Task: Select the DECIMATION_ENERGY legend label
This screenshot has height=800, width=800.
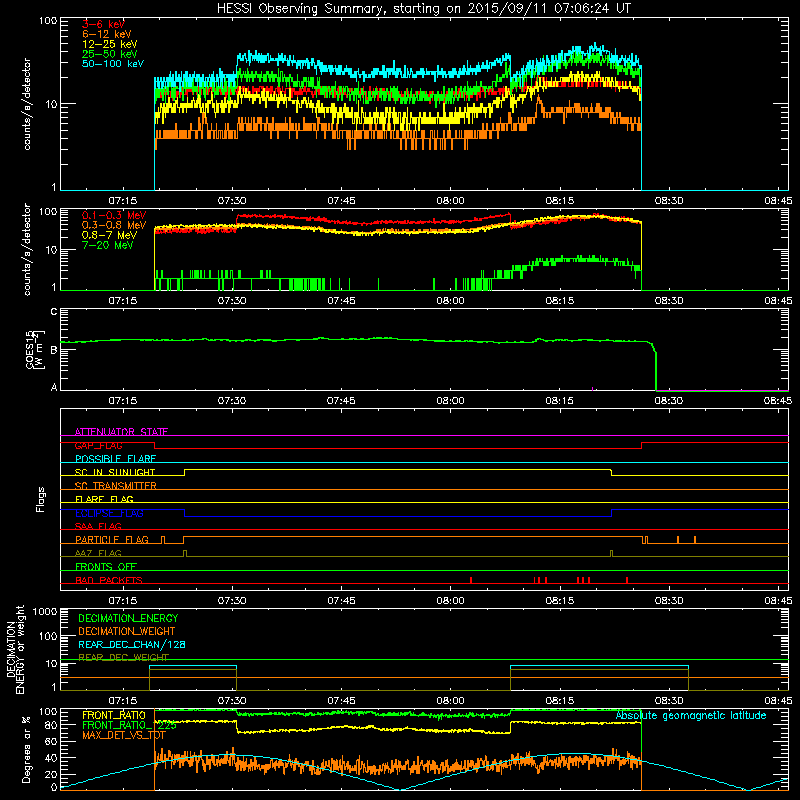Action: coord(128,618)
